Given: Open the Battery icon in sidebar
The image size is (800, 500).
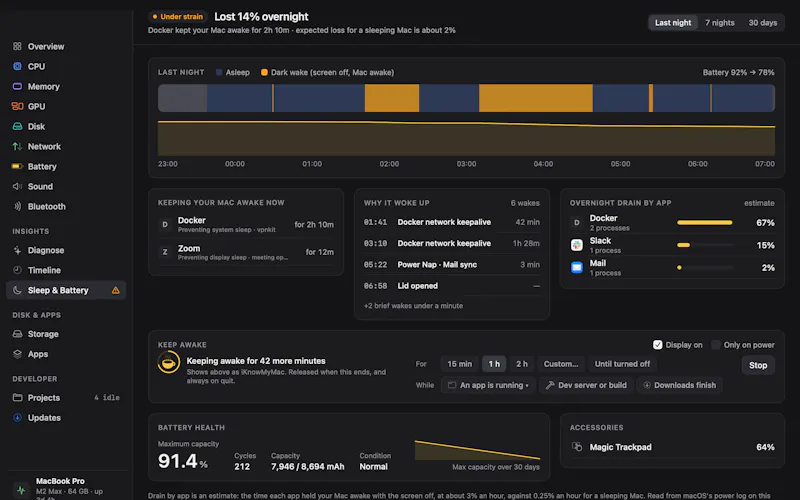Looking at the screenshot, I should click(17, 166).
